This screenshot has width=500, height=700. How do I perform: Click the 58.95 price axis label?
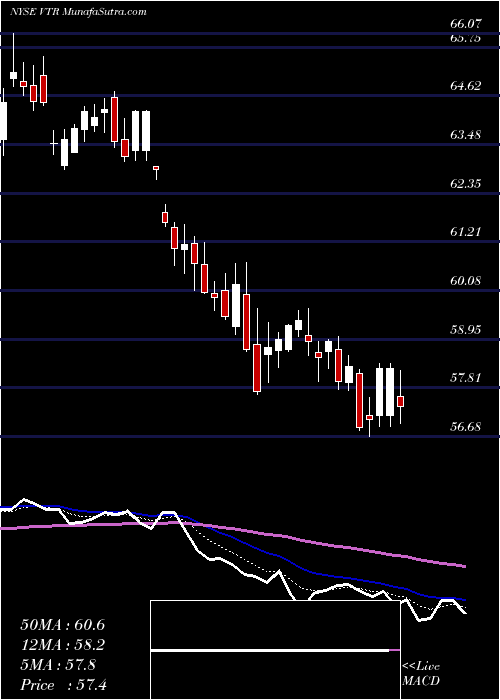[466, 329]
